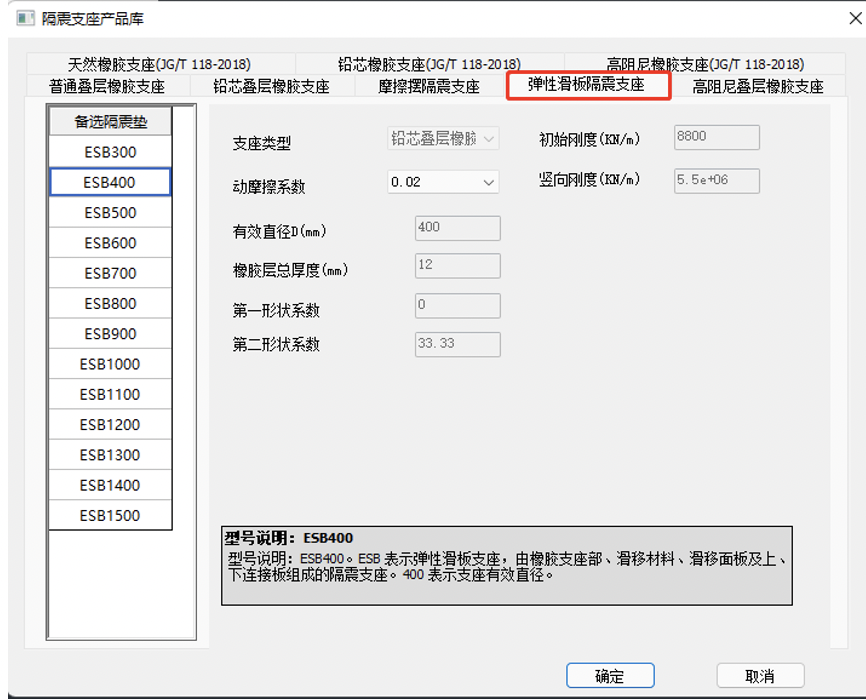Pick ESB1000 from the list

[108, 364]
